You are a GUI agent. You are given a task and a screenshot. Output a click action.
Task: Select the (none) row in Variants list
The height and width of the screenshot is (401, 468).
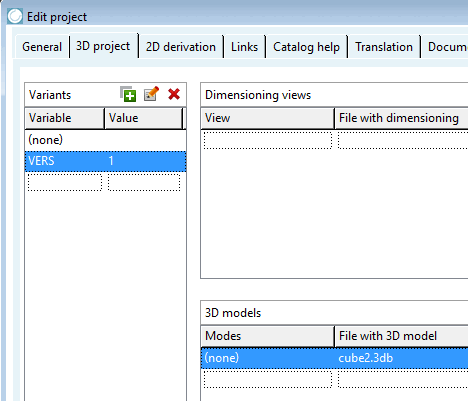[x=105, y=140]
